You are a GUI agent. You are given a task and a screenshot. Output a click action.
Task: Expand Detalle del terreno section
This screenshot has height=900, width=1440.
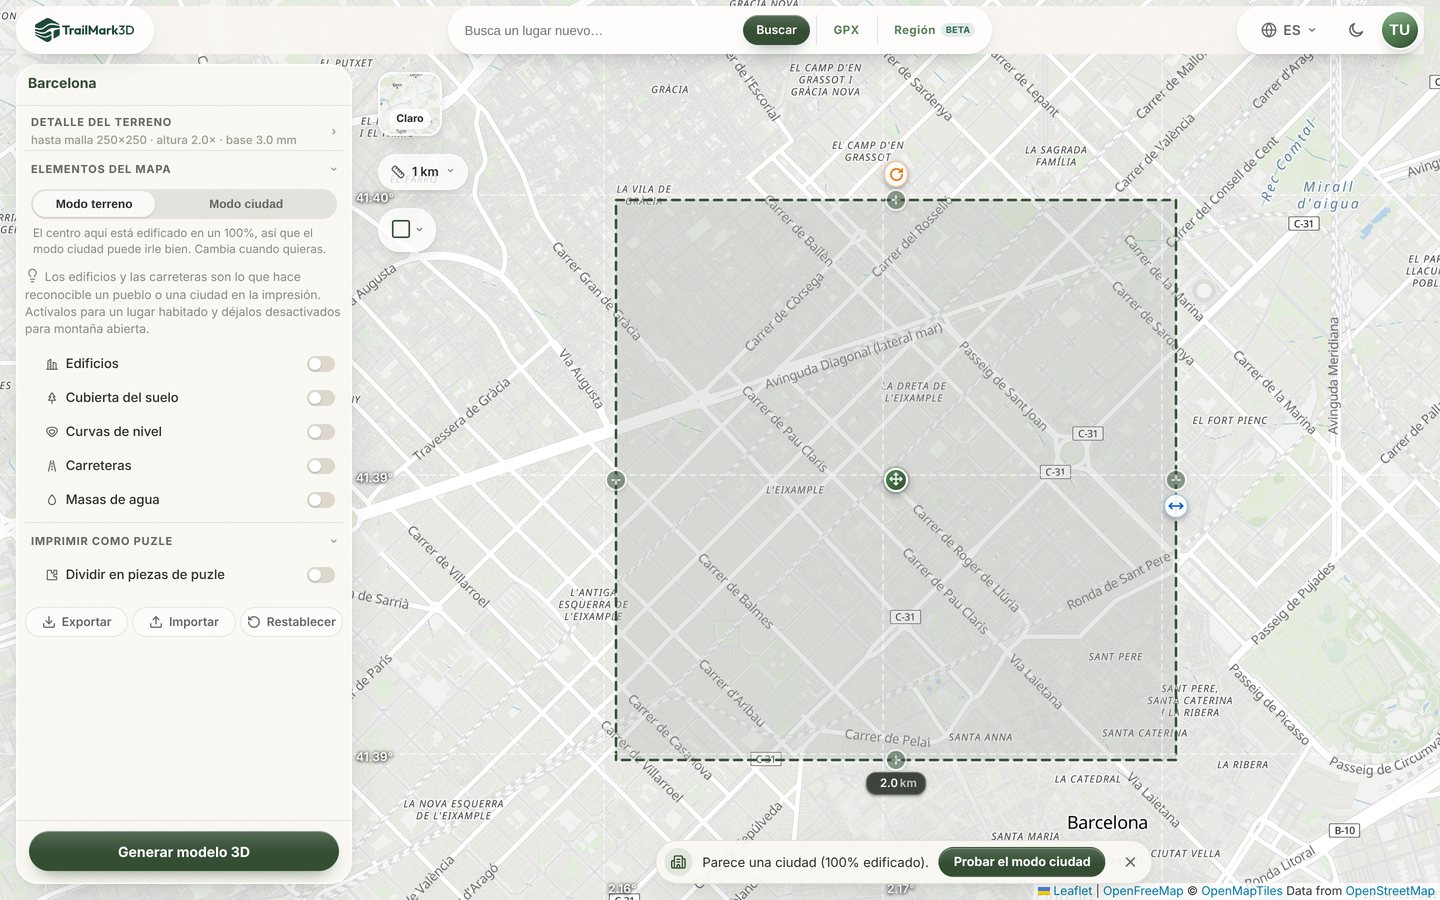click(184, 130)
